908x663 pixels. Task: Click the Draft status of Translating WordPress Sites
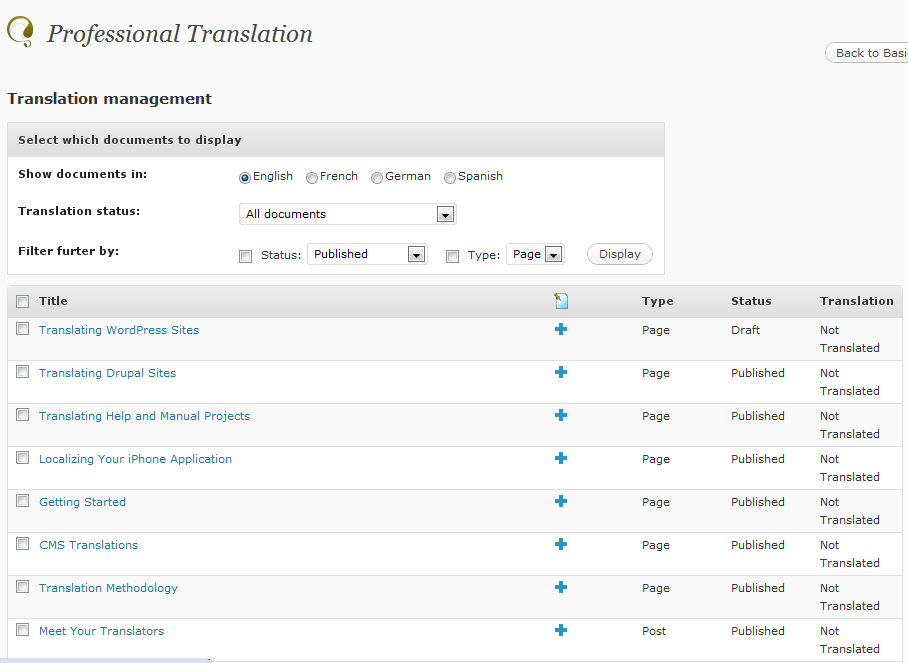745,330
